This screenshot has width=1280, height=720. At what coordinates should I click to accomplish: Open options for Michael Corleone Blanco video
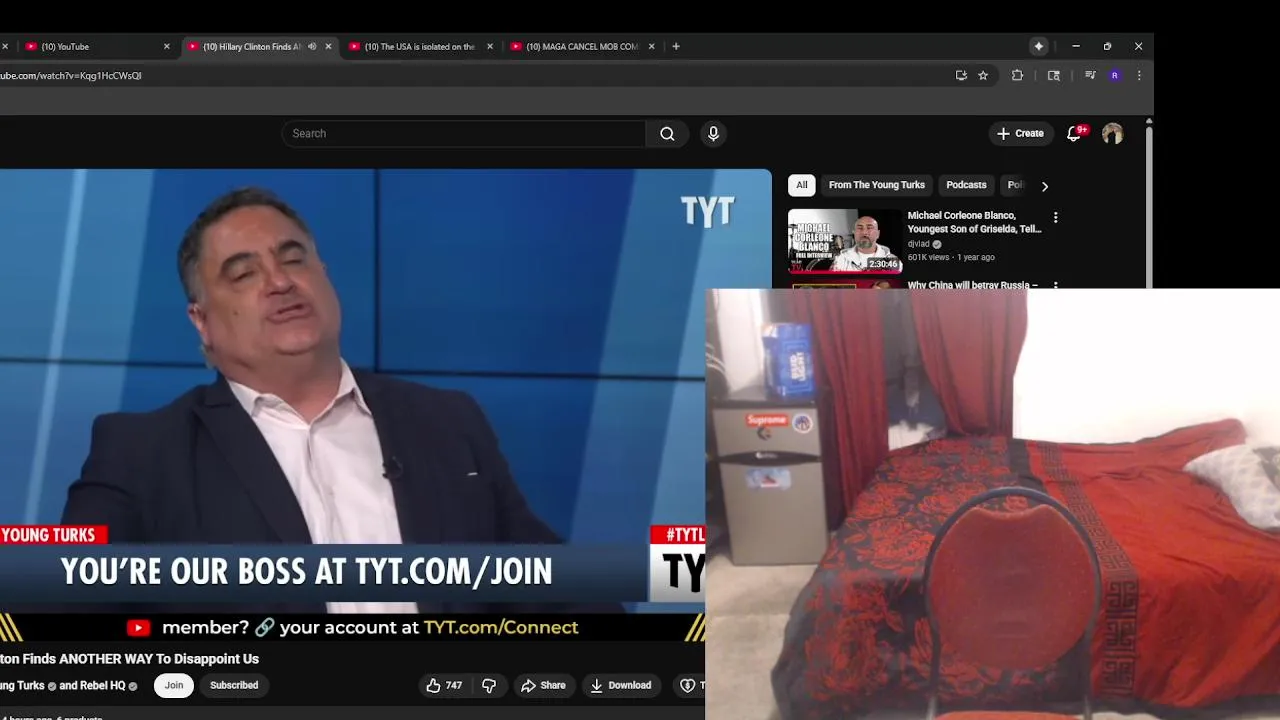(1055, 217)
